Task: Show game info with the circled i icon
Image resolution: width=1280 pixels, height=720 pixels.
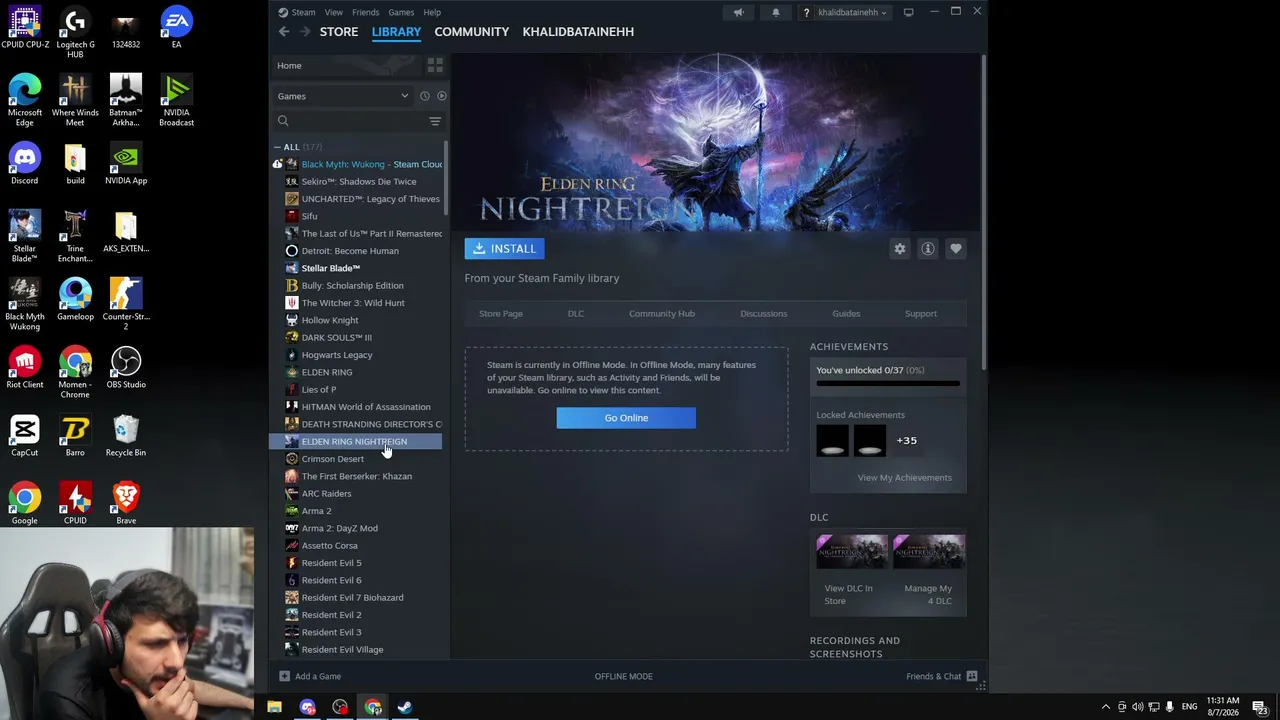Action: coord(928,249)
